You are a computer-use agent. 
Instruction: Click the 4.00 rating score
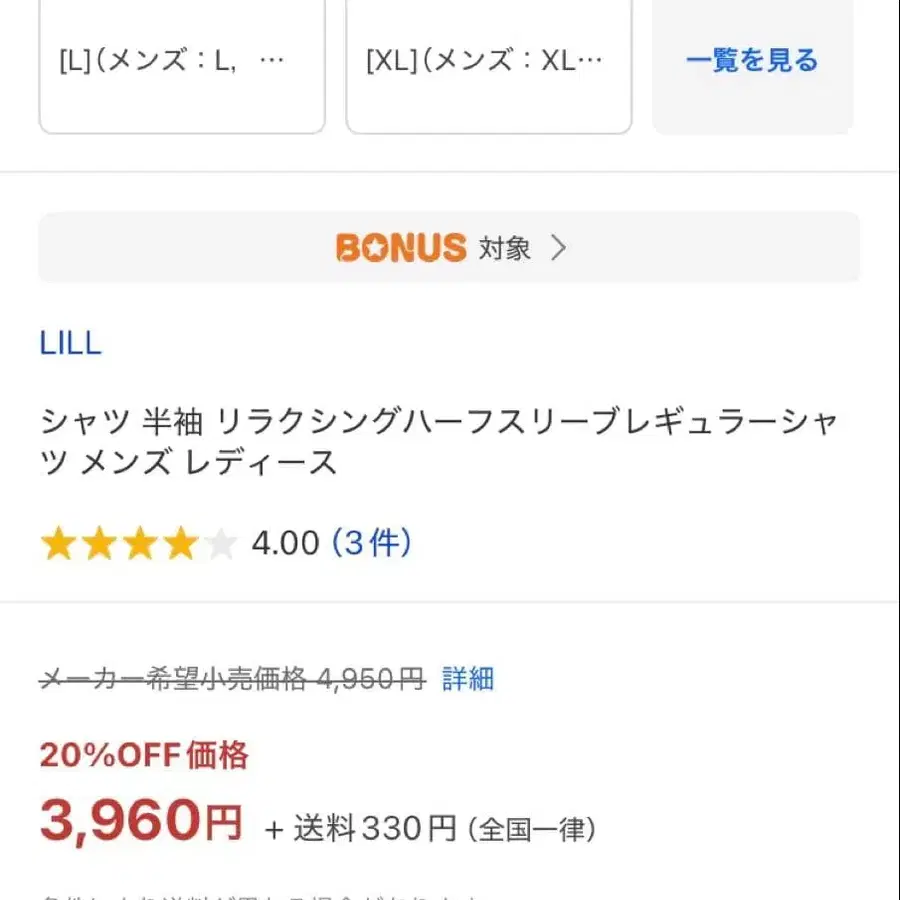285,543
